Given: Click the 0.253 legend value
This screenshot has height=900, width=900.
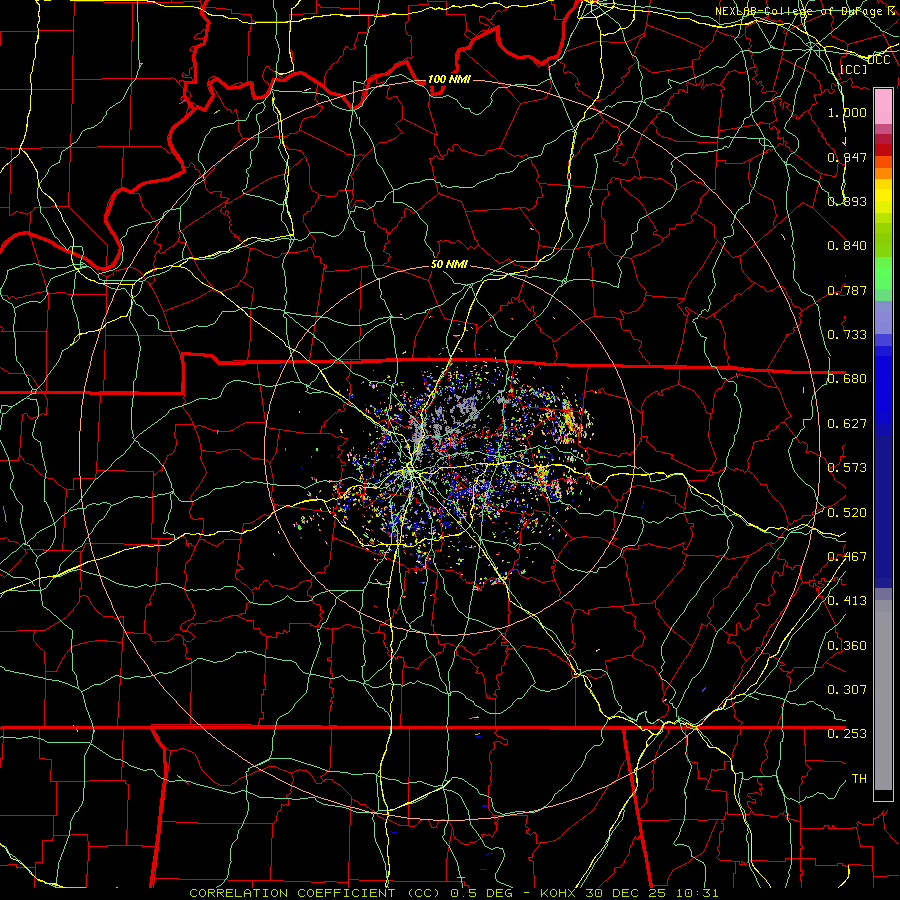Looking at the screenshot, I should tap(847, 734).
